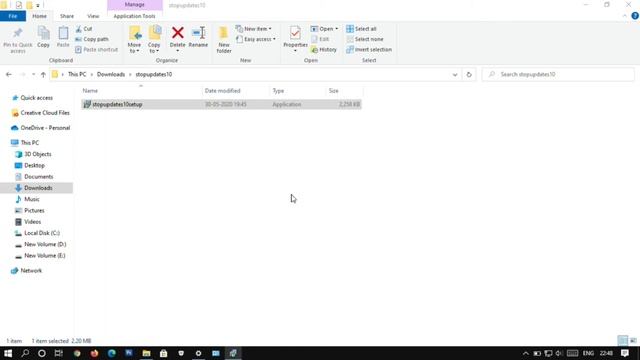
Task: Click the red Delete icon
Action: 178,33
